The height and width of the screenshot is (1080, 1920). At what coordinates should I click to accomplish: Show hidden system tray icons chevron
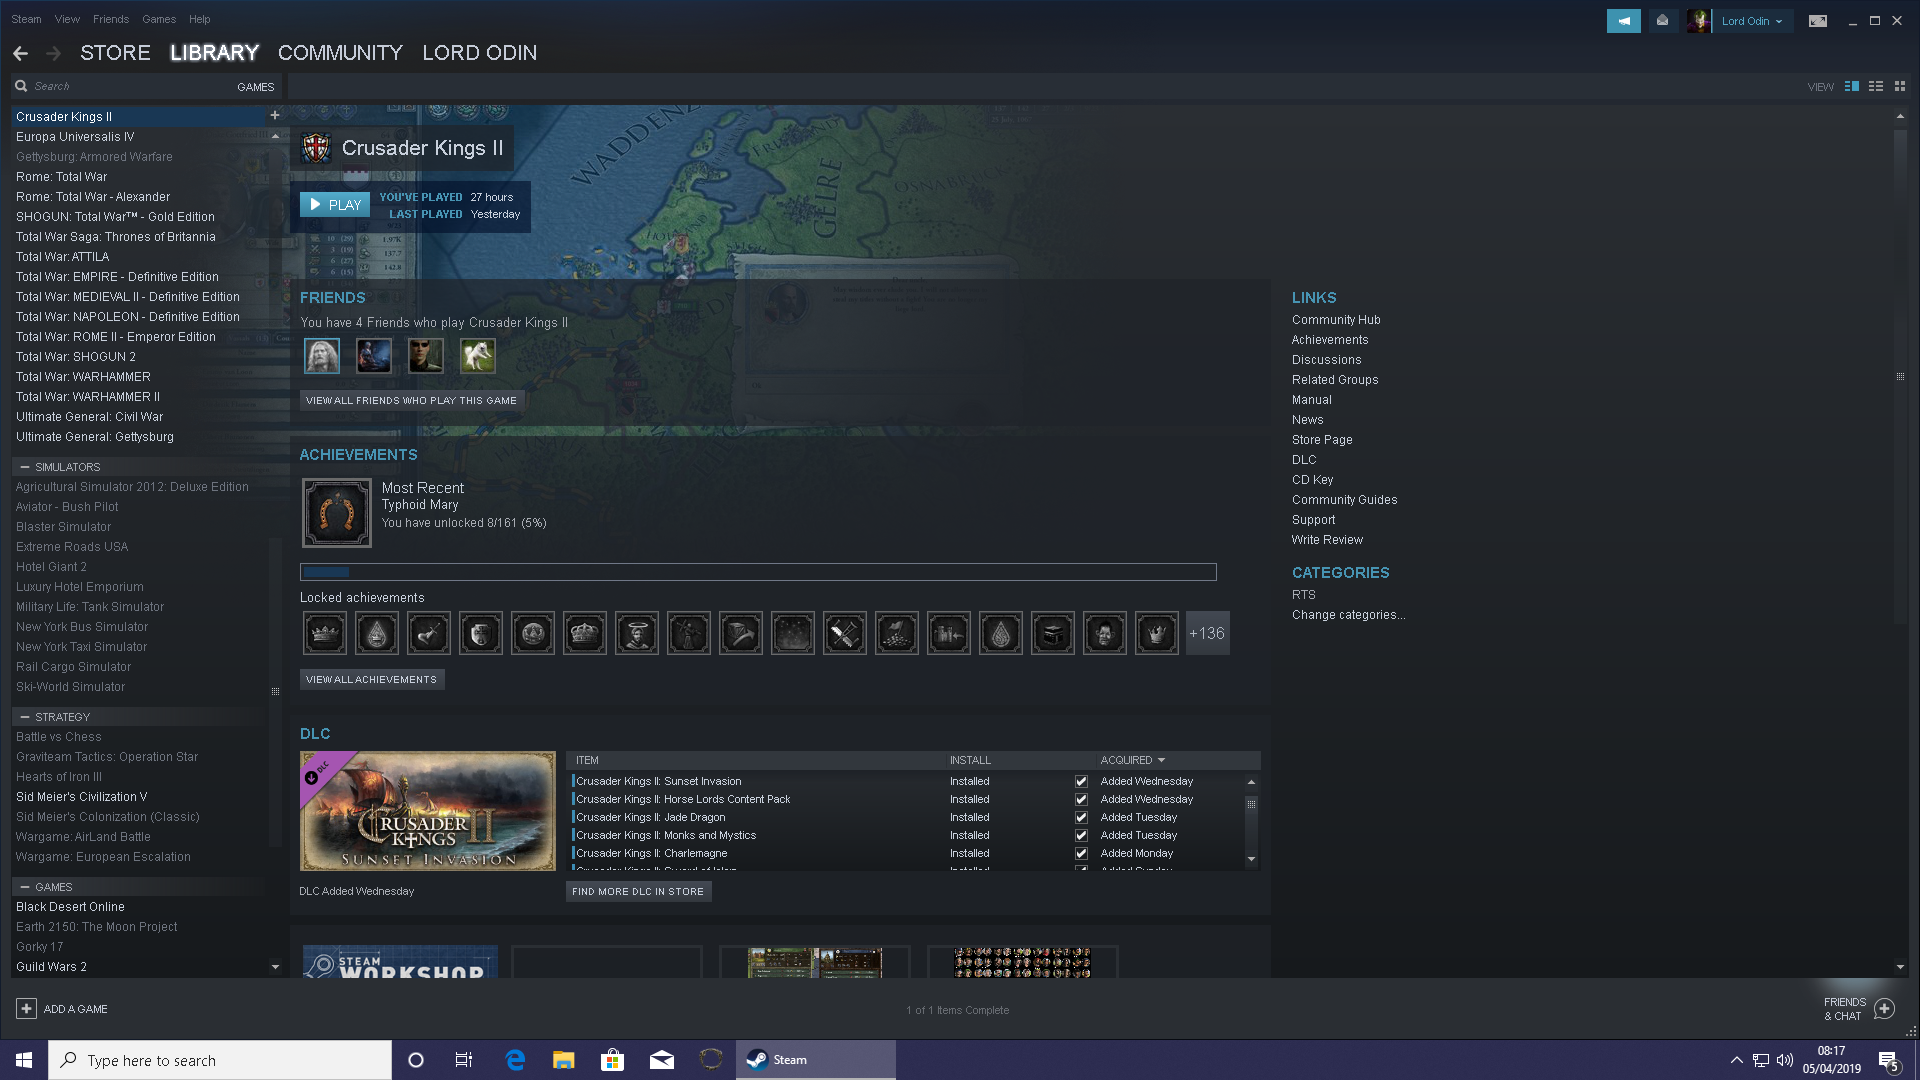(x=1737, y=1060)
